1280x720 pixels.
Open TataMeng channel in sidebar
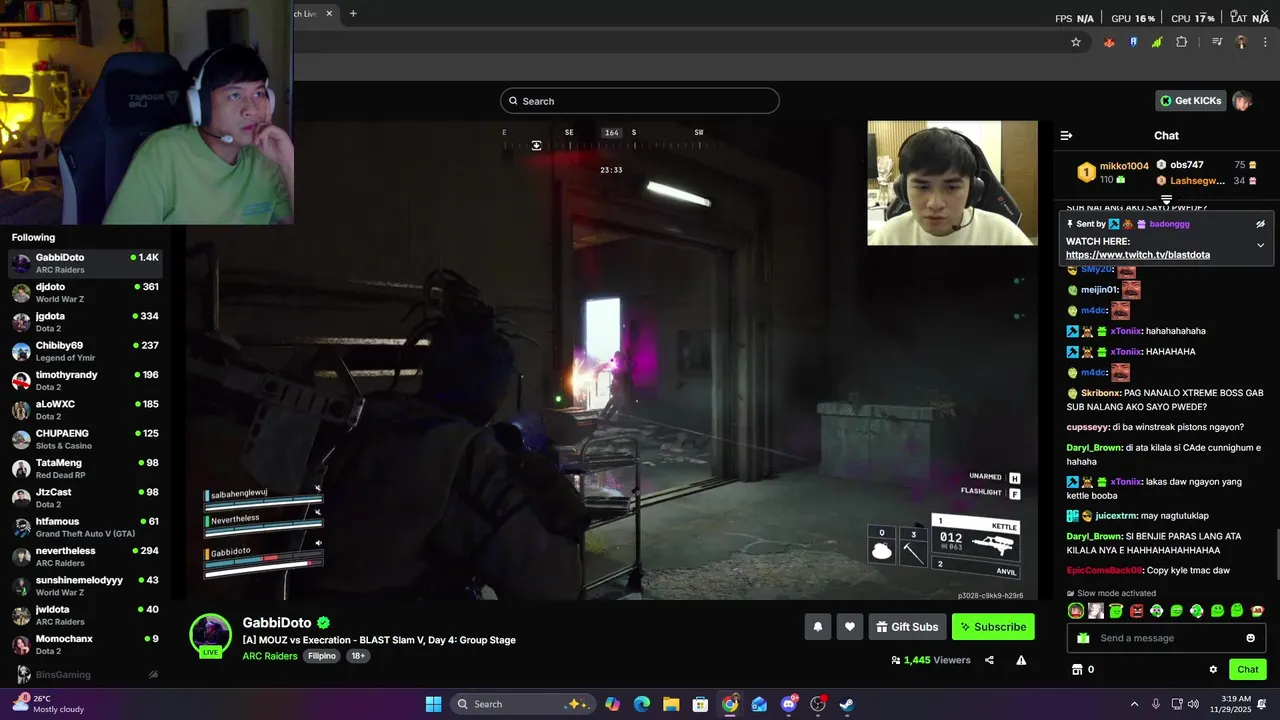(x=85, y=469)
